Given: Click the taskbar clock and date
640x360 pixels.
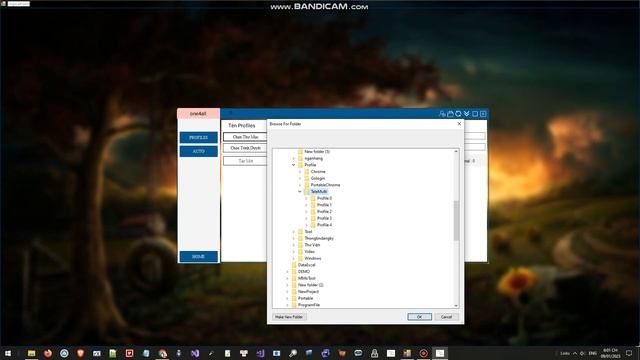Looking at the screenshot, I should 610,353.
